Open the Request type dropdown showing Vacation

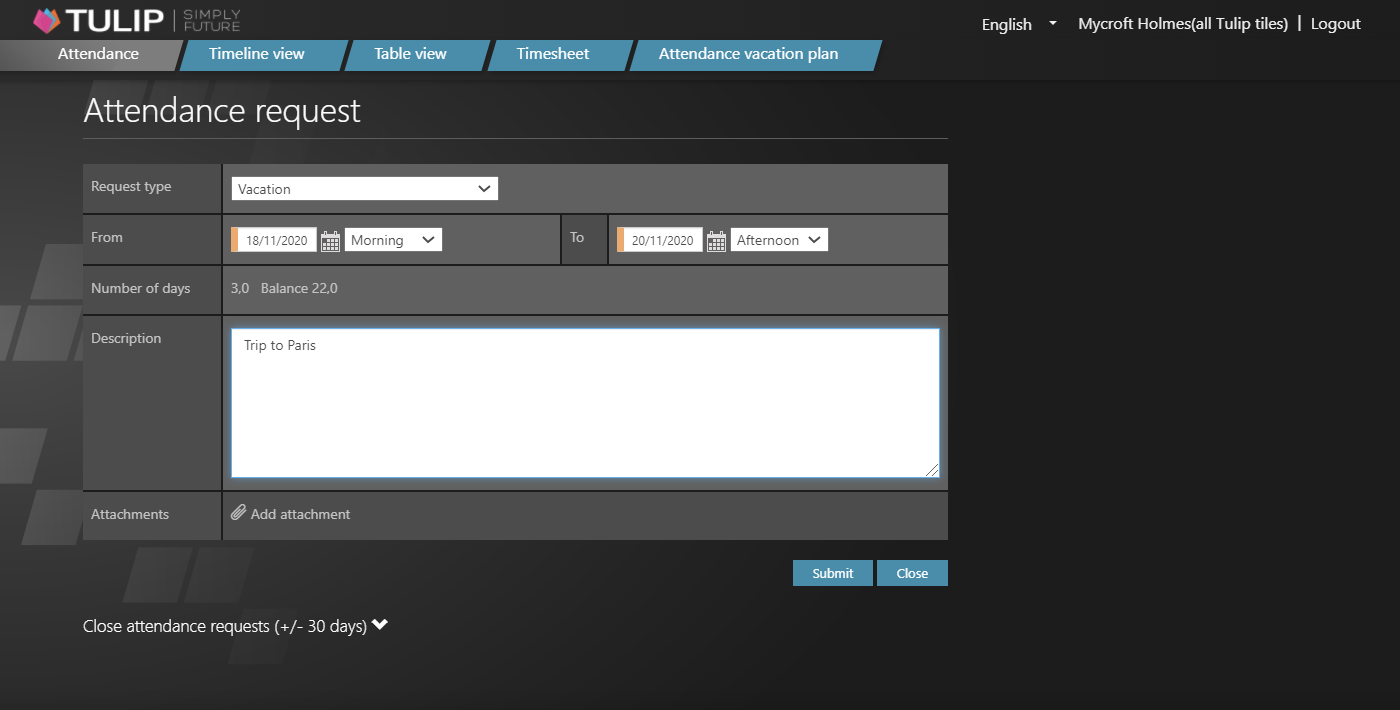364,188
